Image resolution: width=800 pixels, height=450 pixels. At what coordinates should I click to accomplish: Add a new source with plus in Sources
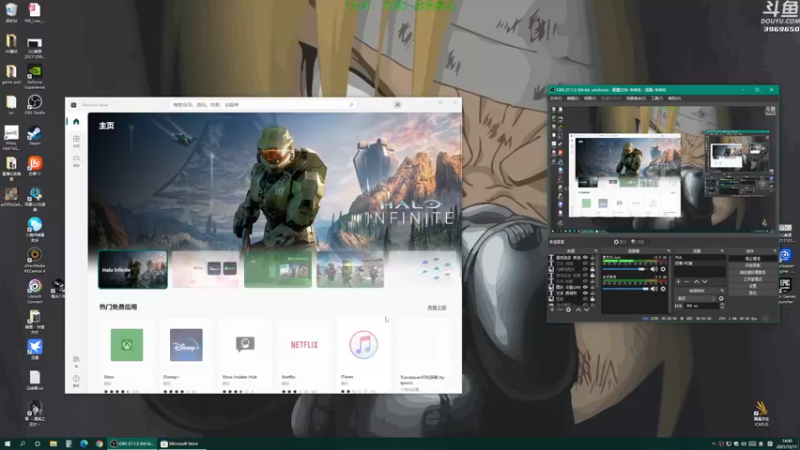click(x=552, y=310)
